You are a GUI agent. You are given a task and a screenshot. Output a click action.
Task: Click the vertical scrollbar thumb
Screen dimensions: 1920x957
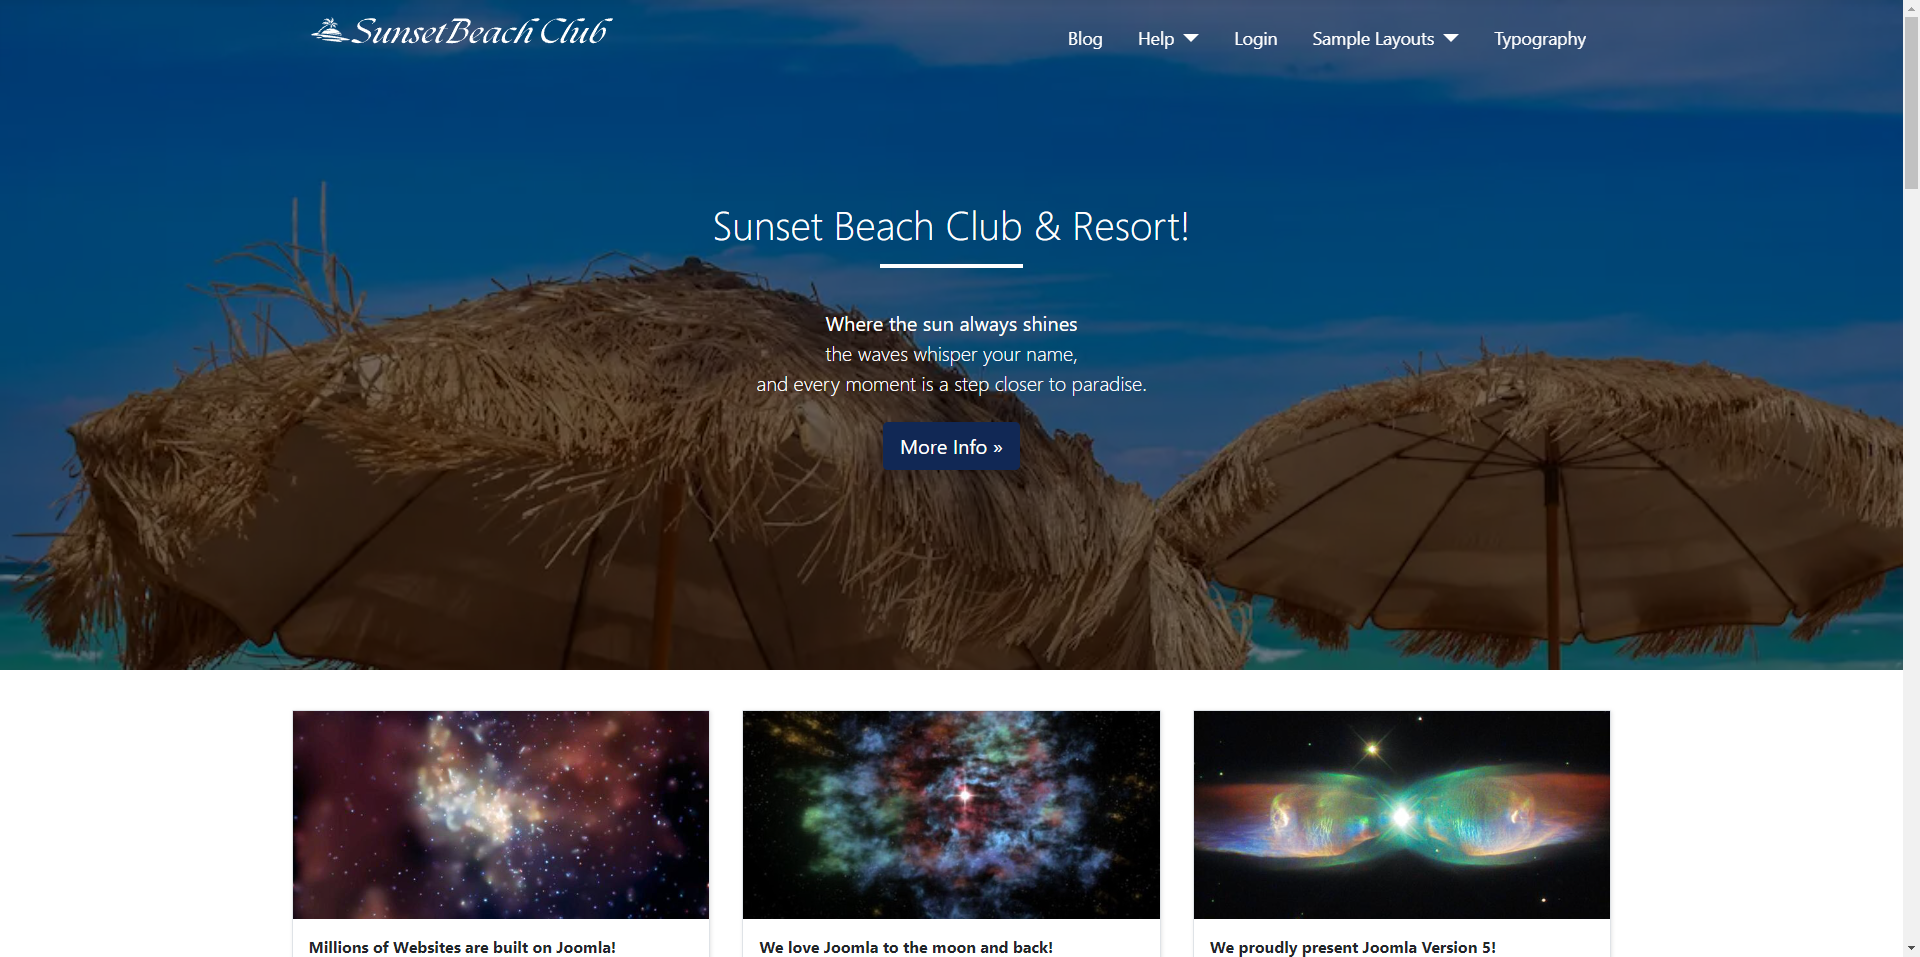tap(1911, 102)
